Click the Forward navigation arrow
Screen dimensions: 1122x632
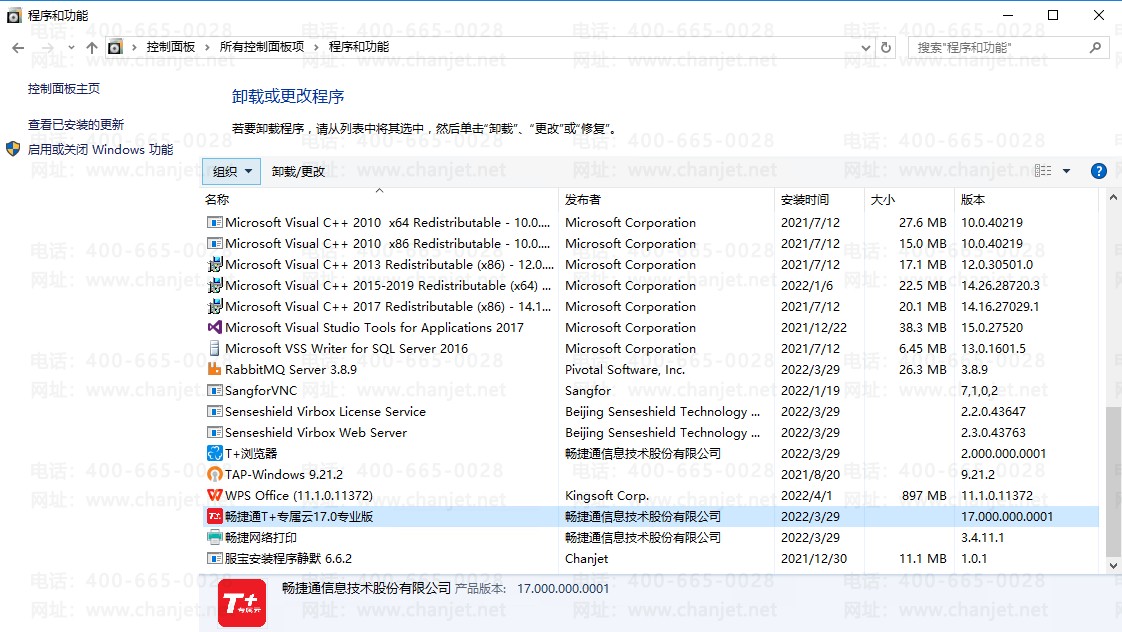[x=47, y=48]
